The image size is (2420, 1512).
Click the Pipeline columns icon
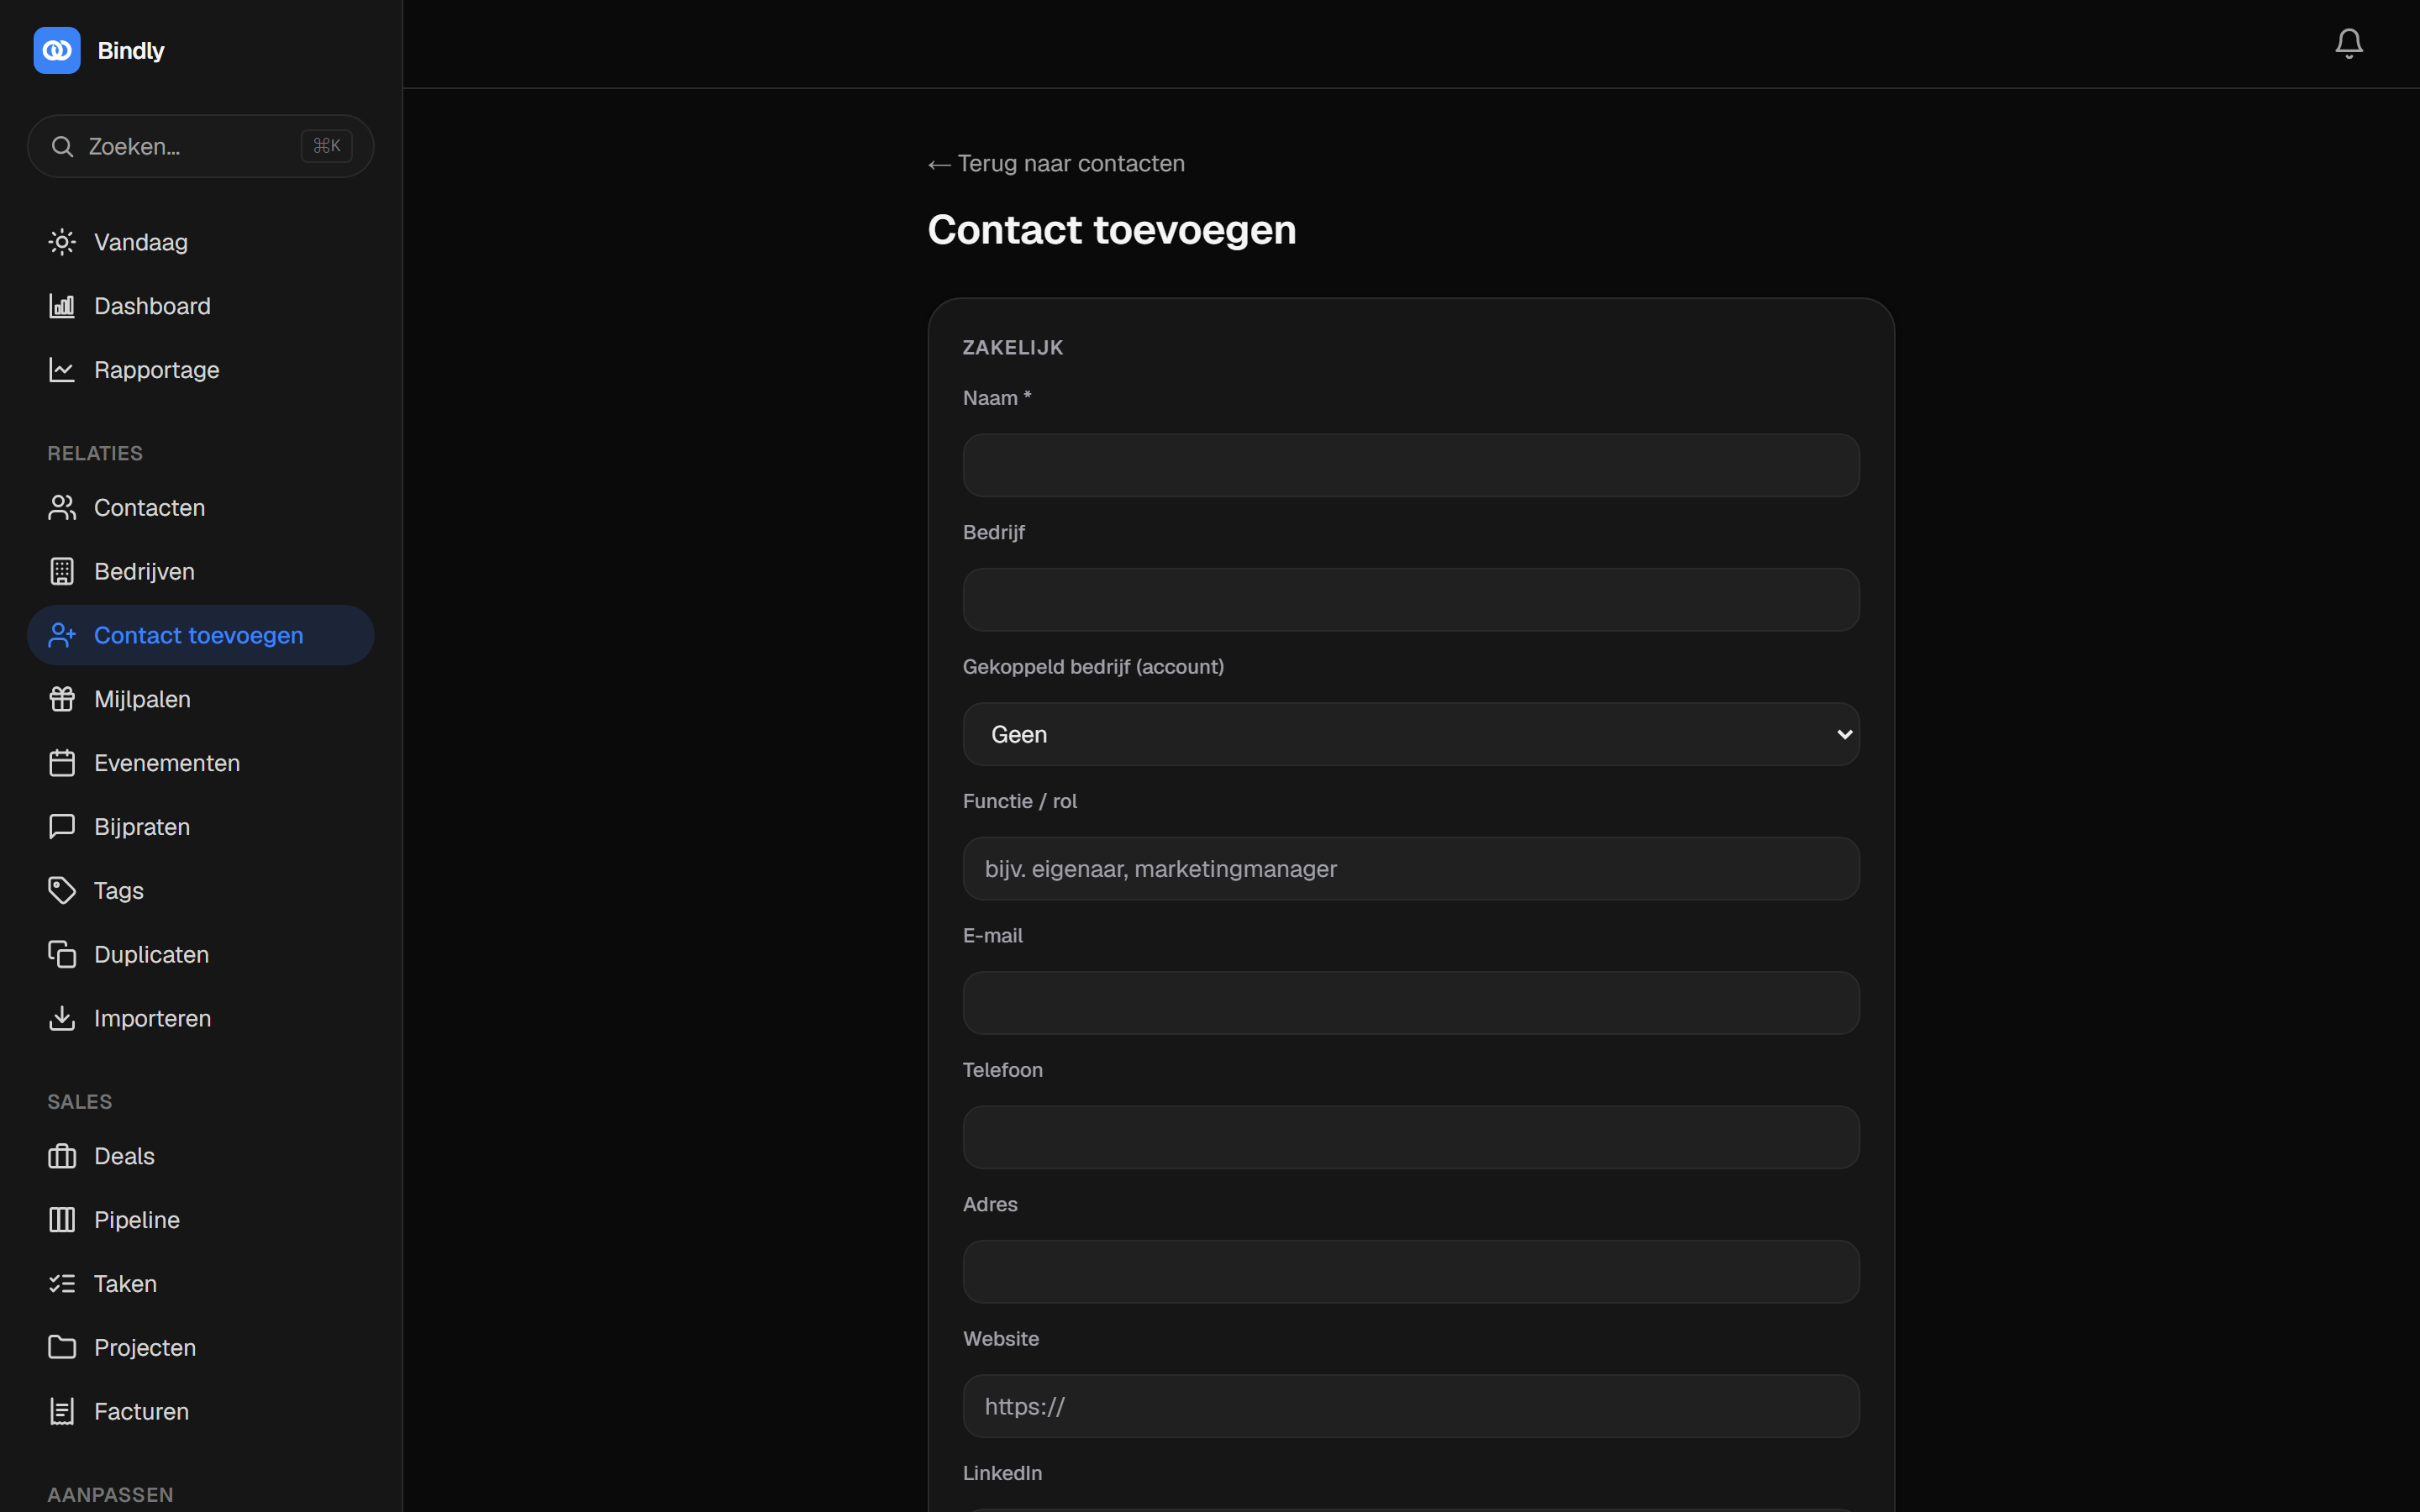pos(62,1220)
